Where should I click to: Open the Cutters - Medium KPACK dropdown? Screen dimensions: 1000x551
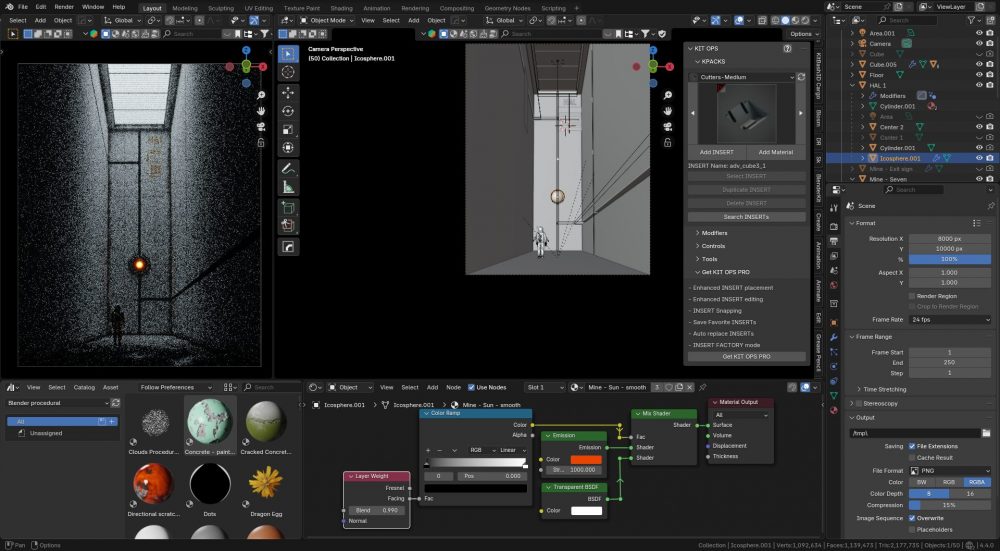pos(742,77)
